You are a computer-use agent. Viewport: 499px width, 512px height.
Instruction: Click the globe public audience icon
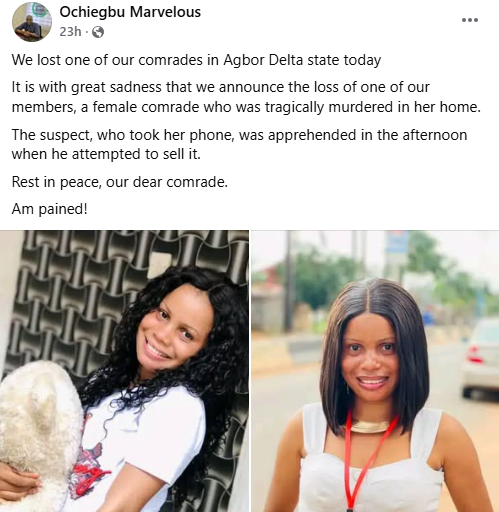click(97, 32)
